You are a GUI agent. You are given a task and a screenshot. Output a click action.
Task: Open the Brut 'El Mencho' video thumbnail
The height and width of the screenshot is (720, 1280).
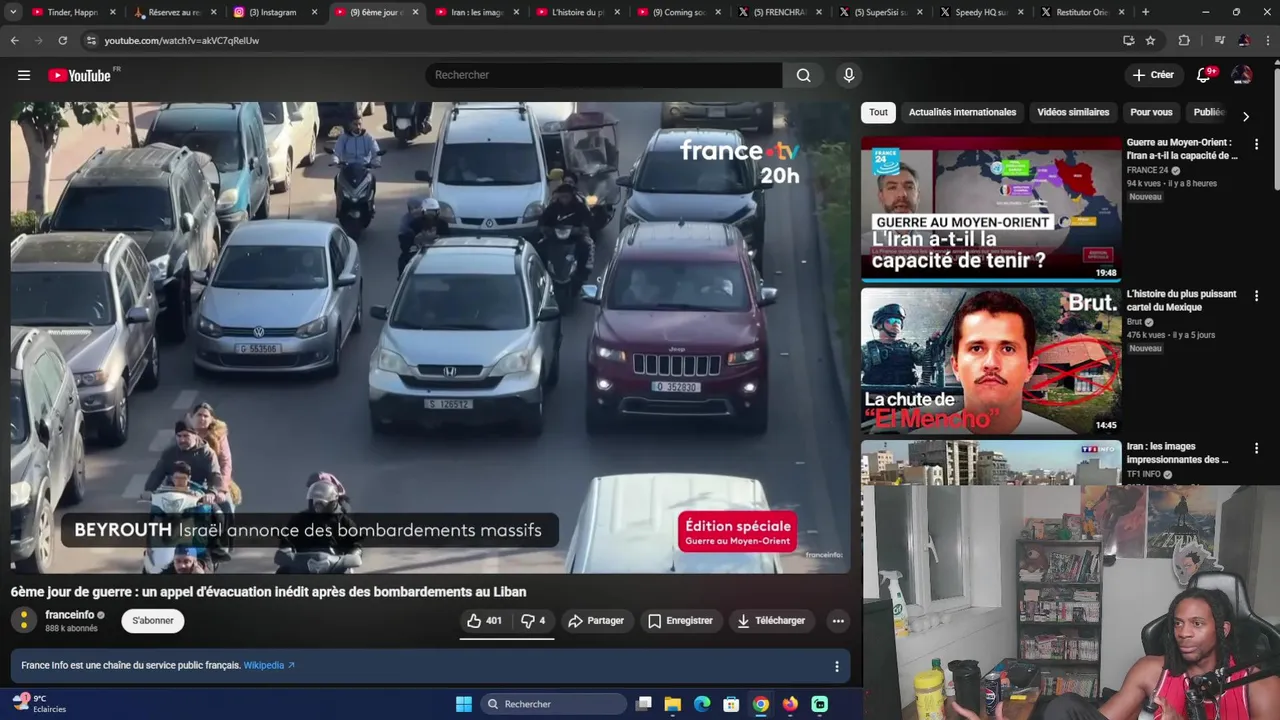(991, 361)
